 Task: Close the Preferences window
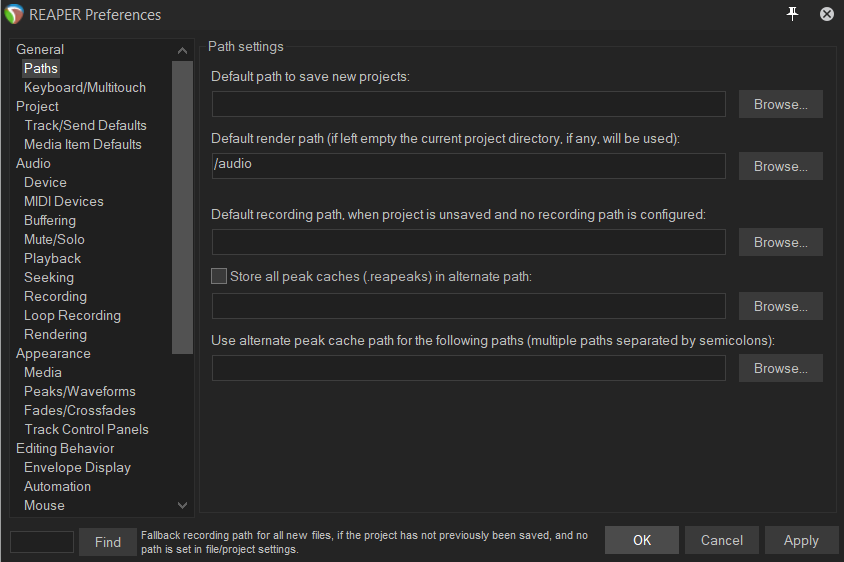[827, 14]
